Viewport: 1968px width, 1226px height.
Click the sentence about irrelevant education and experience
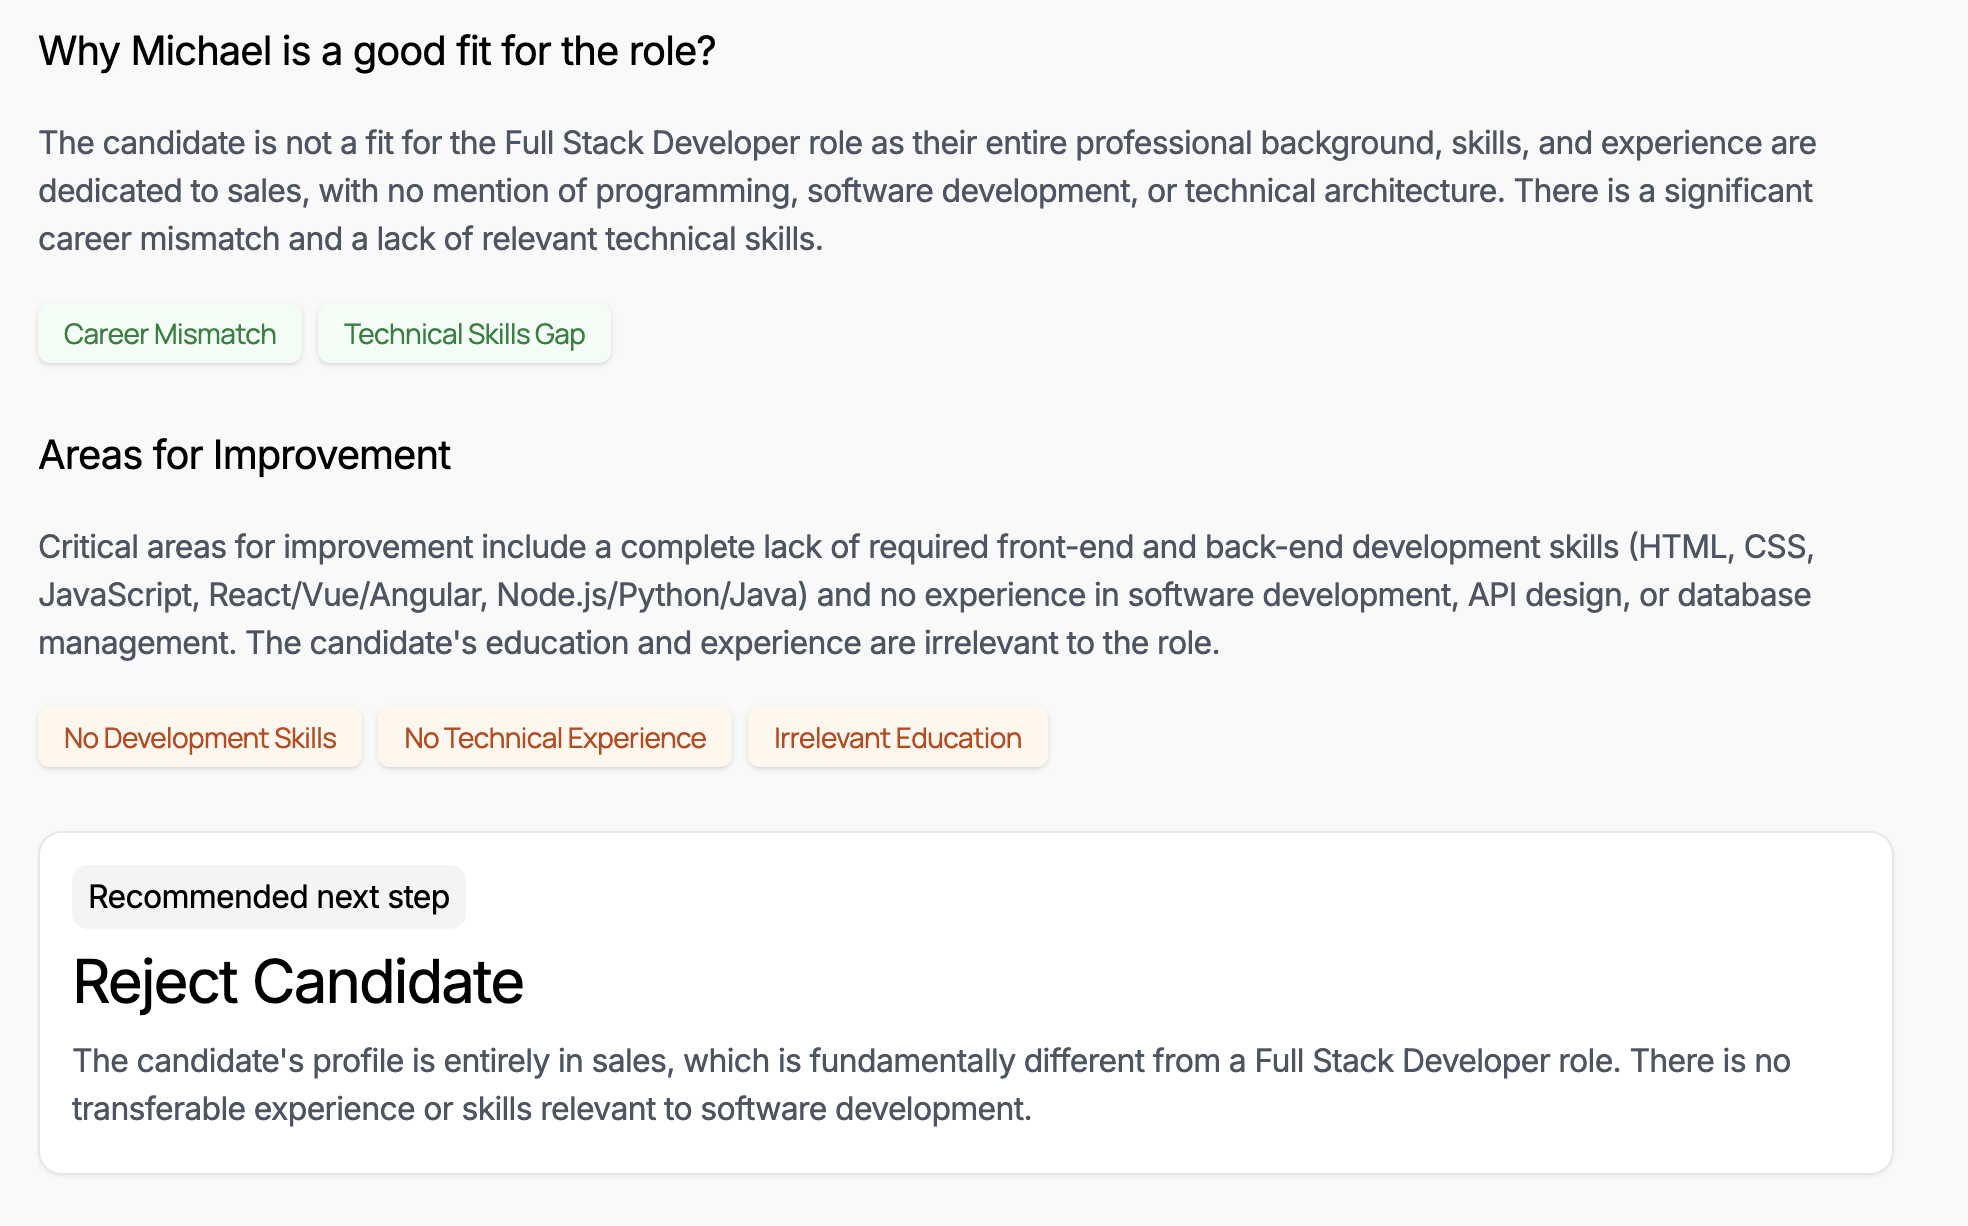click(x=732, y=643)
